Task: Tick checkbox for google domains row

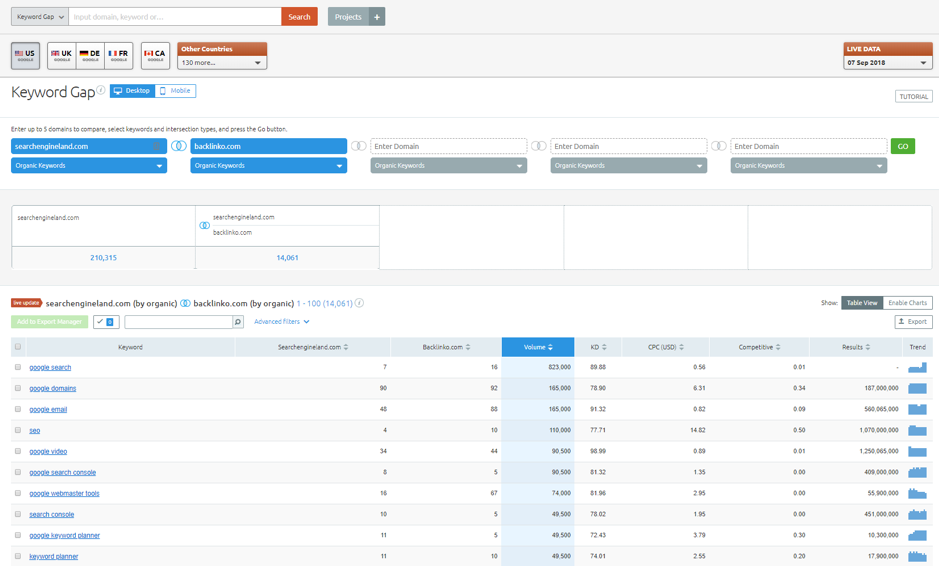Action: click(18, 388)
